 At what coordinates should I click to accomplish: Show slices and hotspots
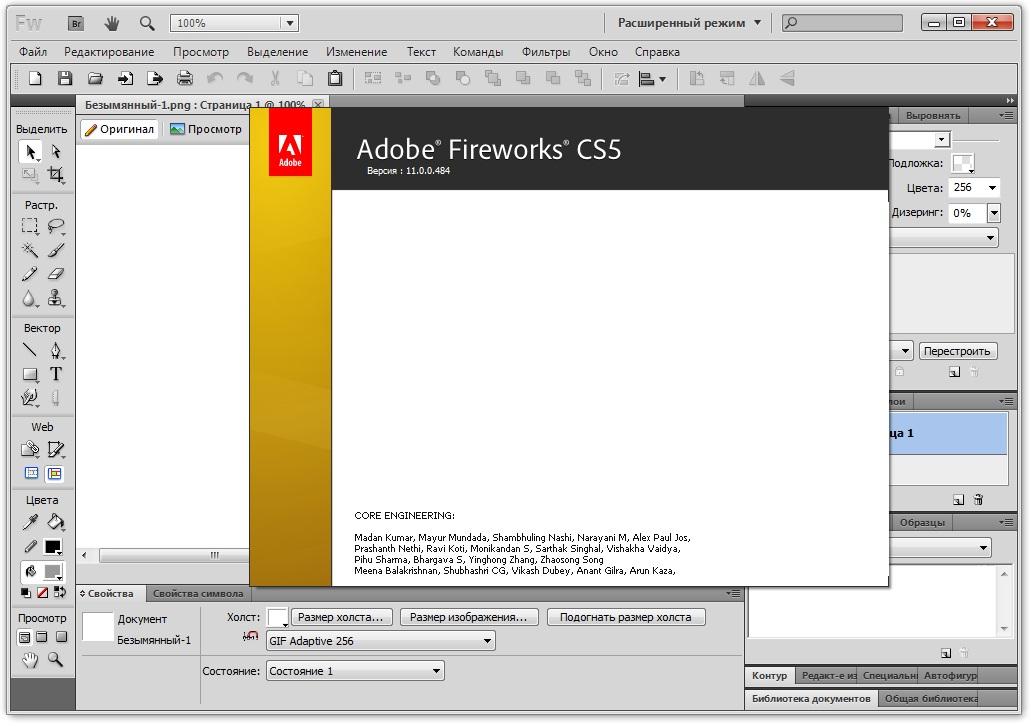pos(55,473)
